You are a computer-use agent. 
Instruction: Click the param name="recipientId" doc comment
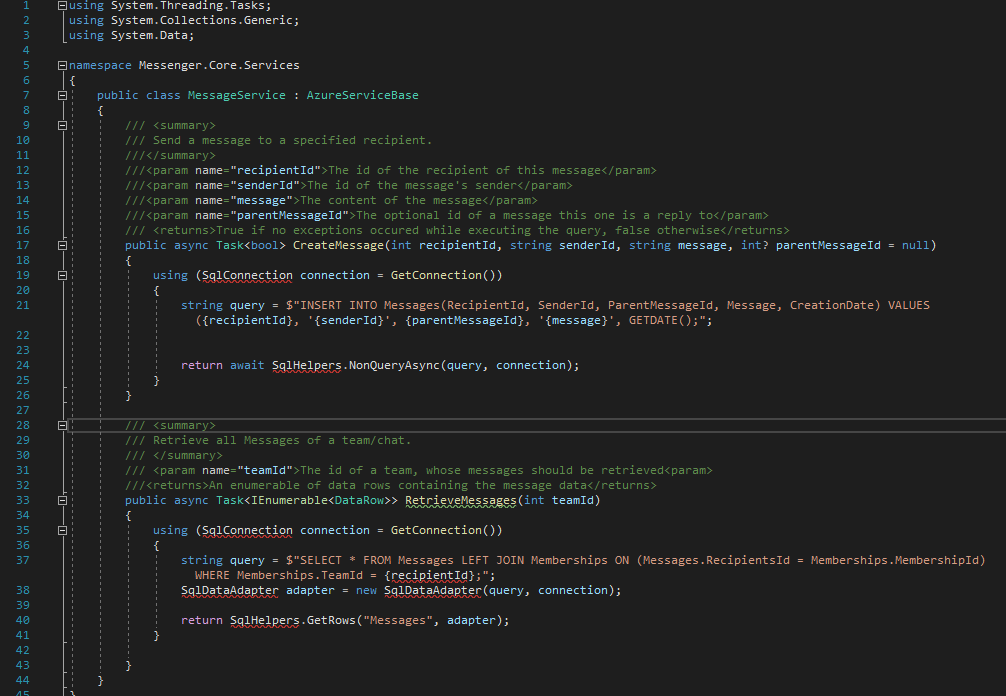pyautogui.click(x=391, y=171)
